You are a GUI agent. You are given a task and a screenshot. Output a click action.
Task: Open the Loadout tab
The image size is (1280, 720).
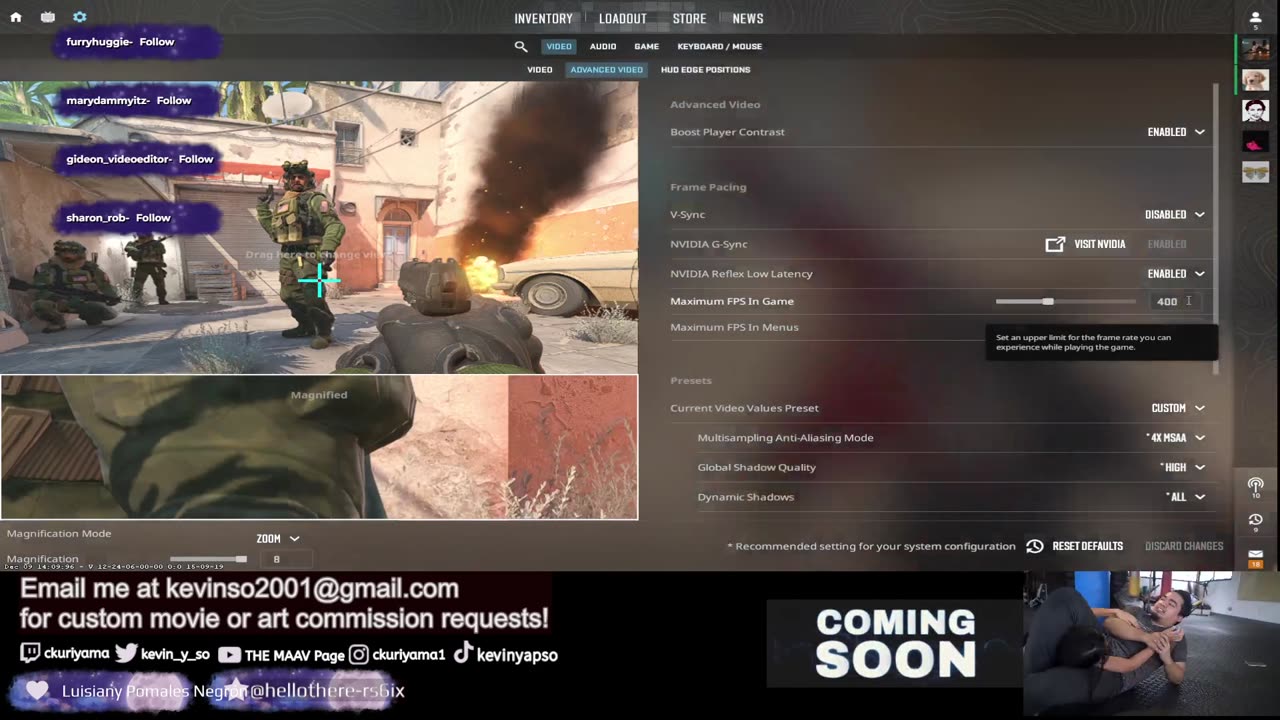pos(623,19)
